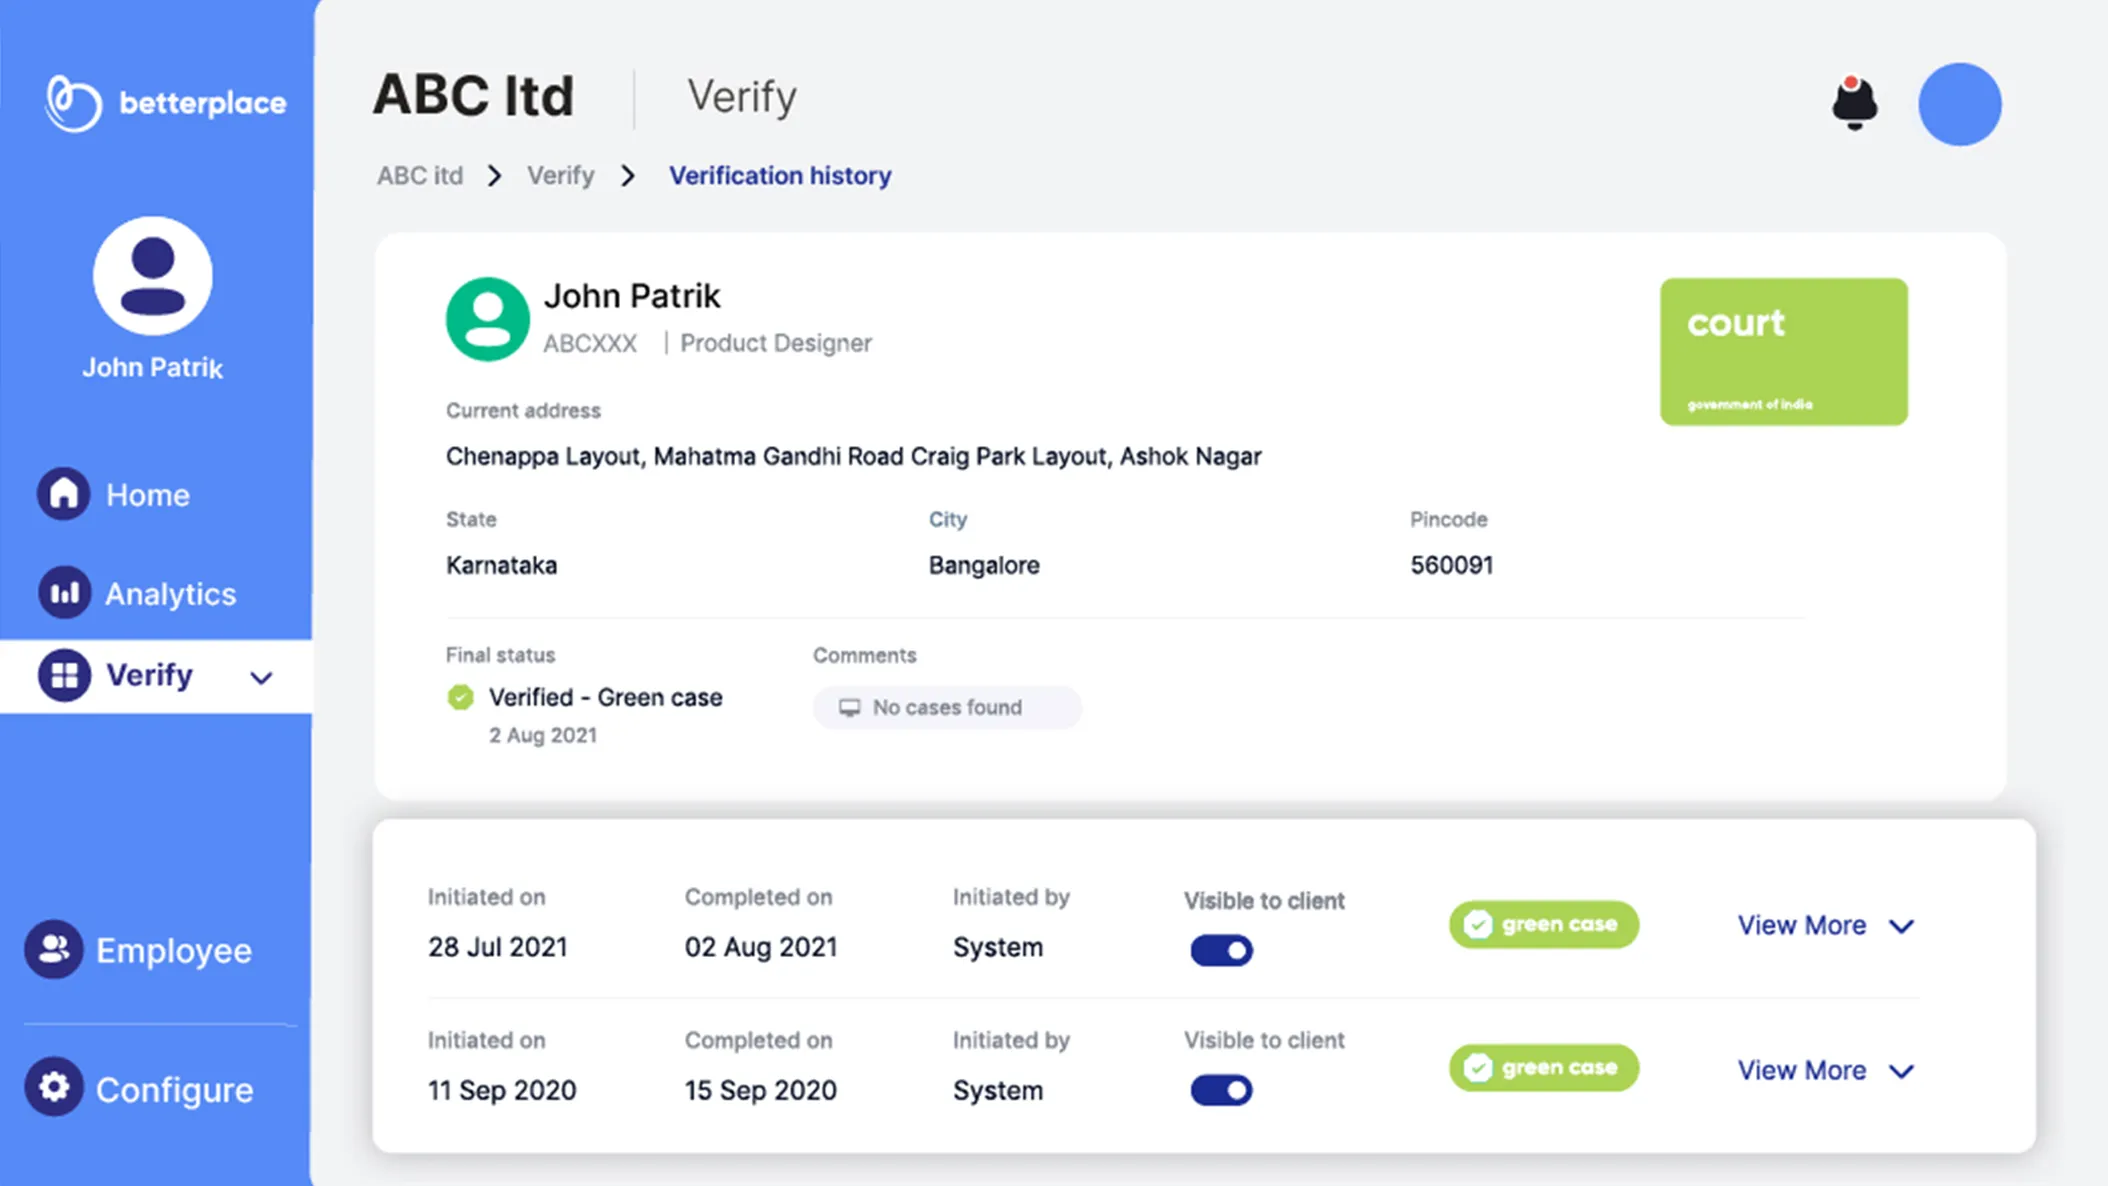Open notifications bell icon
Screen dimensions: 2108x1186
1854,103
